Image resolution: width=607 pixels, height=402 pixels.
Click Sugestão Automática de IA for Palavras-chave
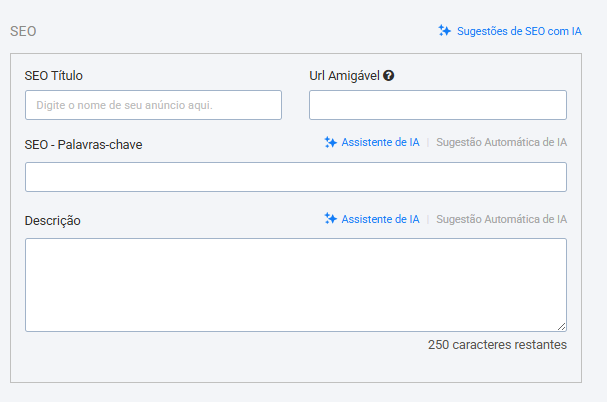pos(501,142)
